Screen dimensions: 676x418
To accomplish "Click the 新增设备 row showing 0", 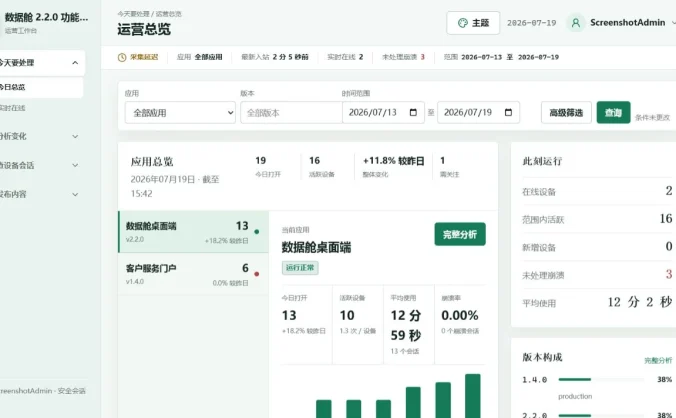I will (x=597, y=247).
